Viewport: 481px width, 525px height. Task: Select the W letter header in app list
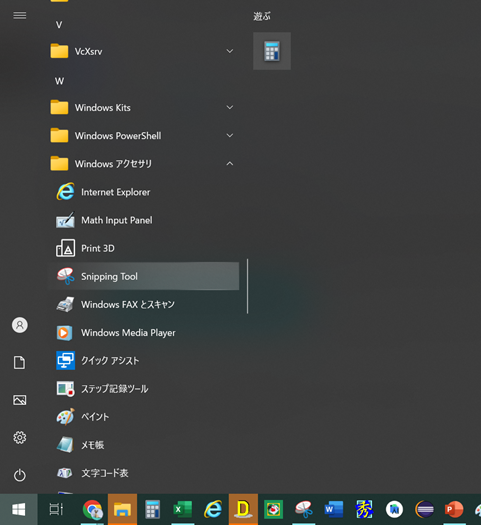click(59, 81)
